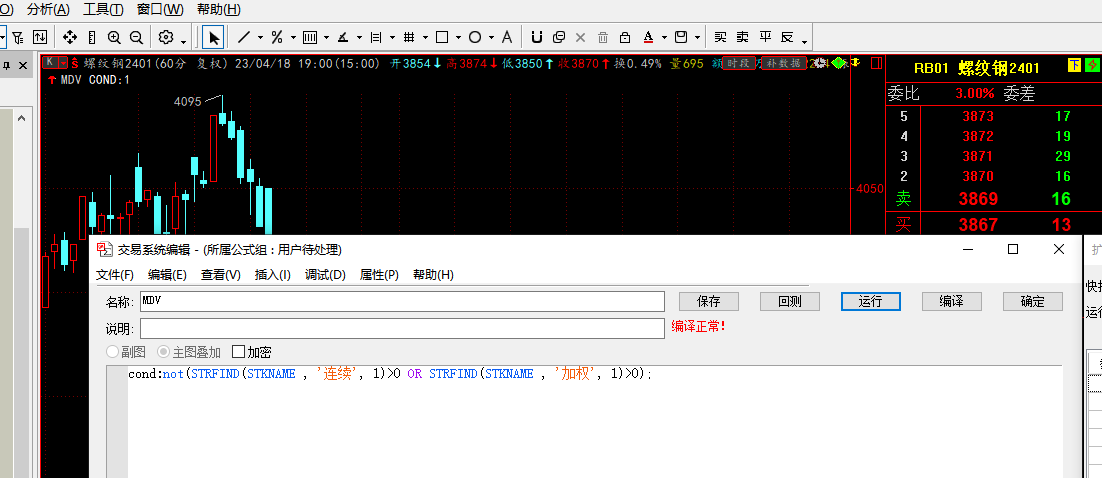Expand the line tool dropdown arrow
The image size is (1102, 478).
click(260, 37)
